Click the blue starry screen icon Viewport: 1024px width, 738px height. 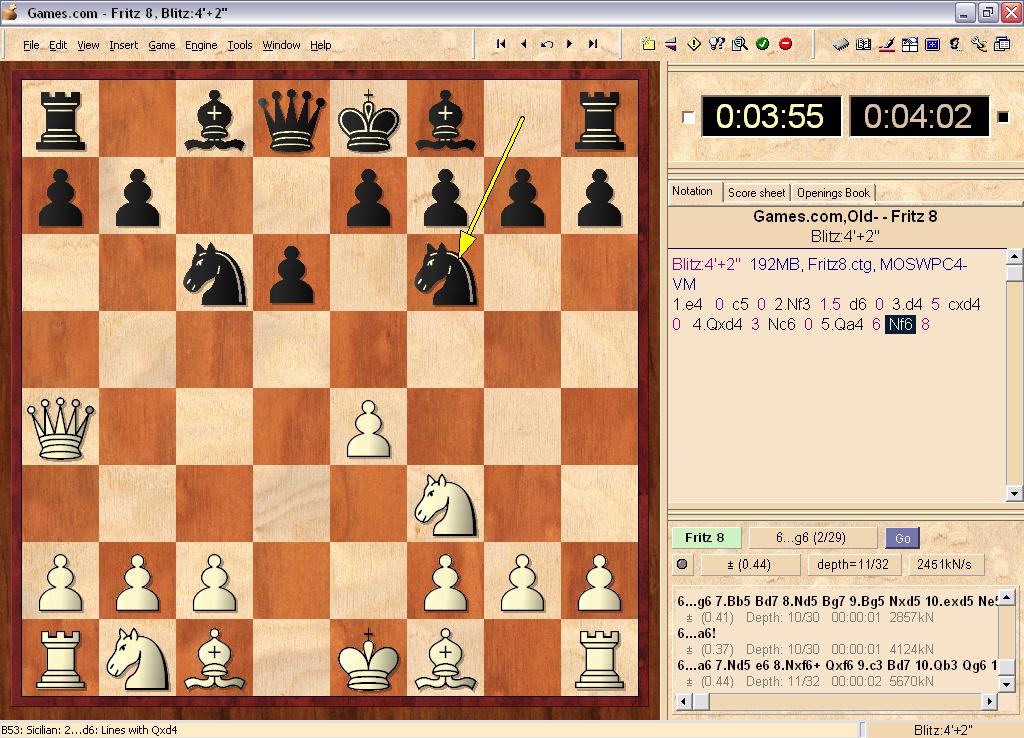[x=933, y=44]
